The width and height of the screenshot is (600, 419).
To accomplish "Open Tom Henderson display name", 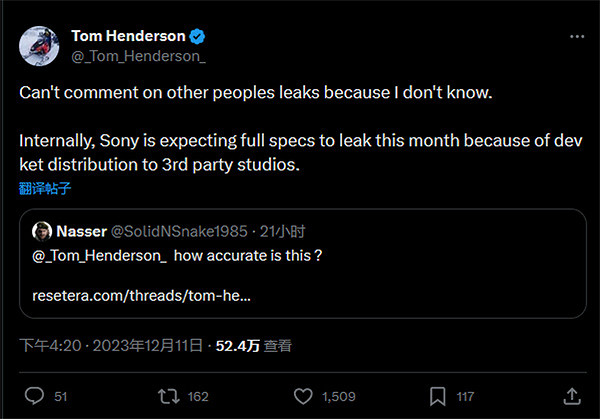I will [128, 36].
